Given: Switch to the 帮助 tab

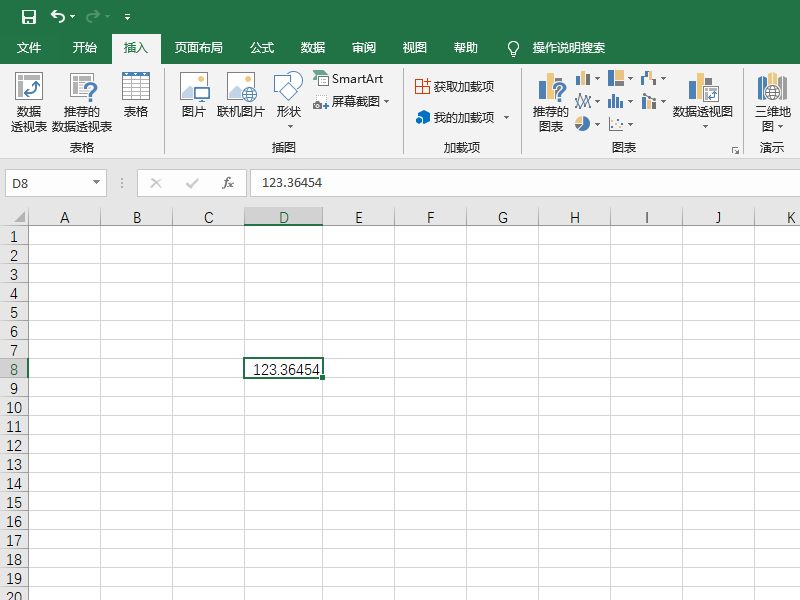Looking at the screenshot, I should 465,48.
